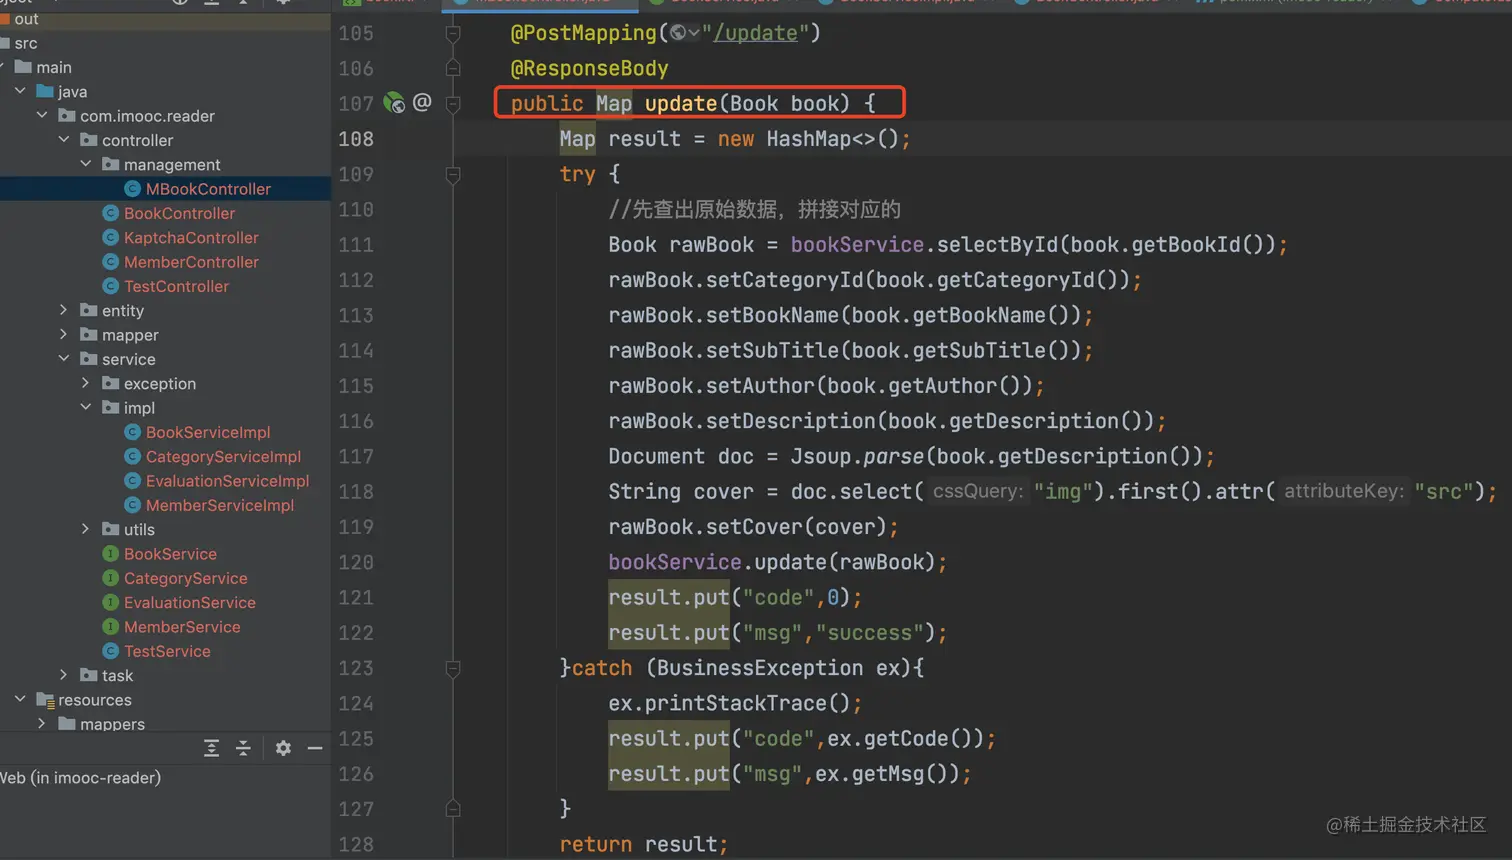Click the class icon beside BookServiceImpl
The width and height of the screenshot is (1512, 860).
coord(132,432)
